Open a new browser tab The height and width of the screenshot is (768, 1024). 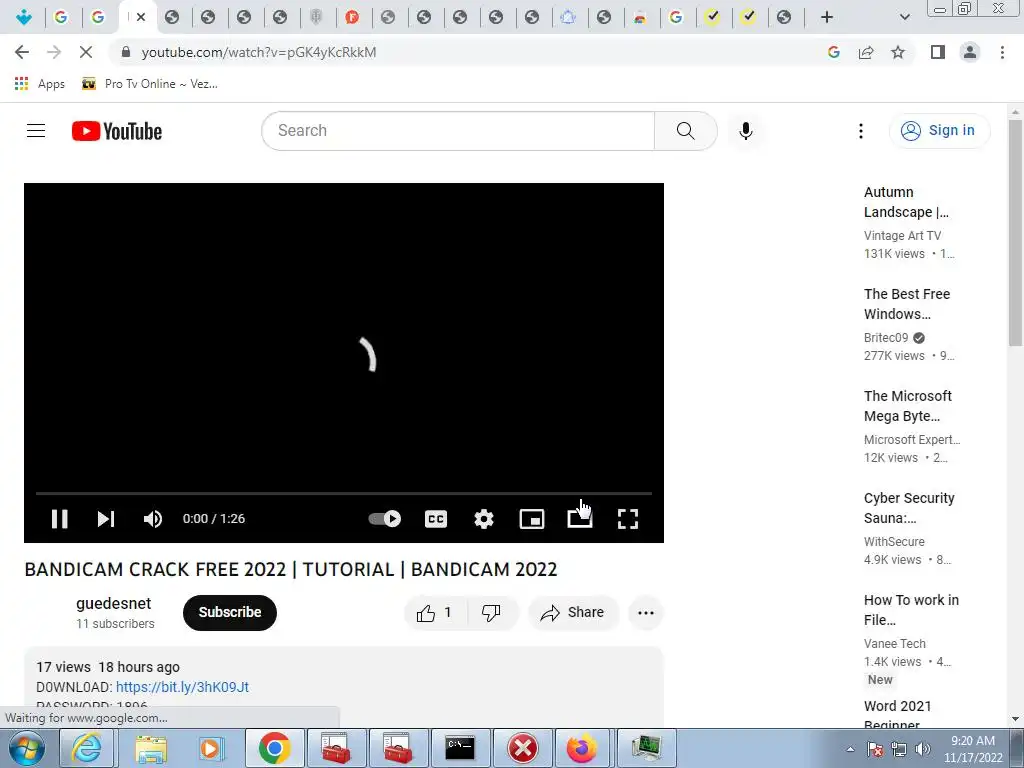827,17
